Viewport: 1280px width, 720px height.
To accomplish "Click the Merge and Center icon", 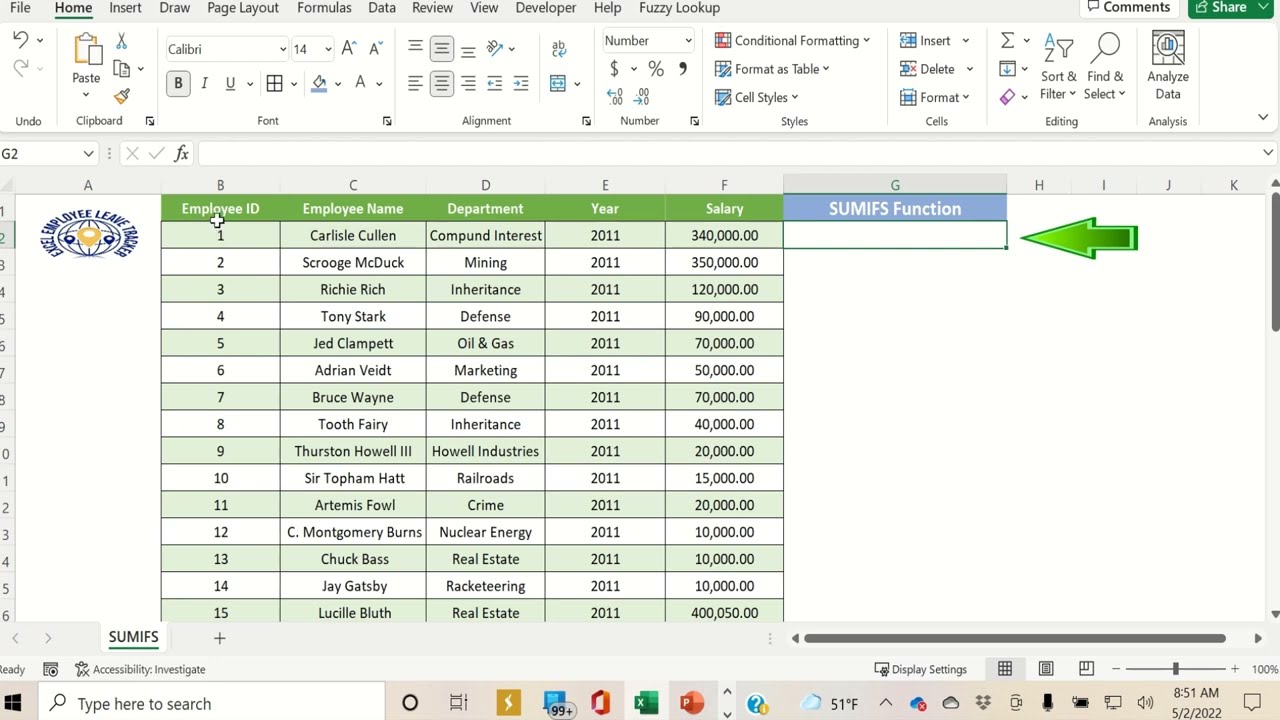I will tap(558, 84).
